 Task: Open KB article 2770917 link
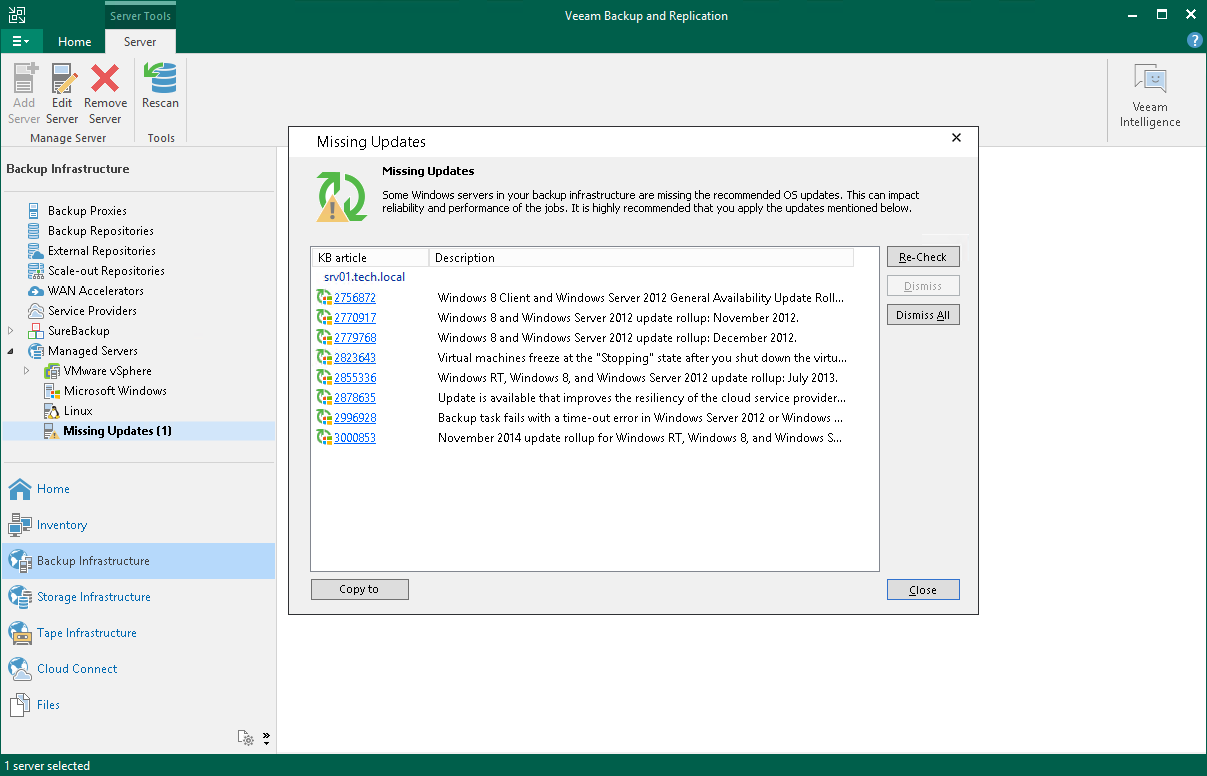pyautogui.click(x=355, y=318)
